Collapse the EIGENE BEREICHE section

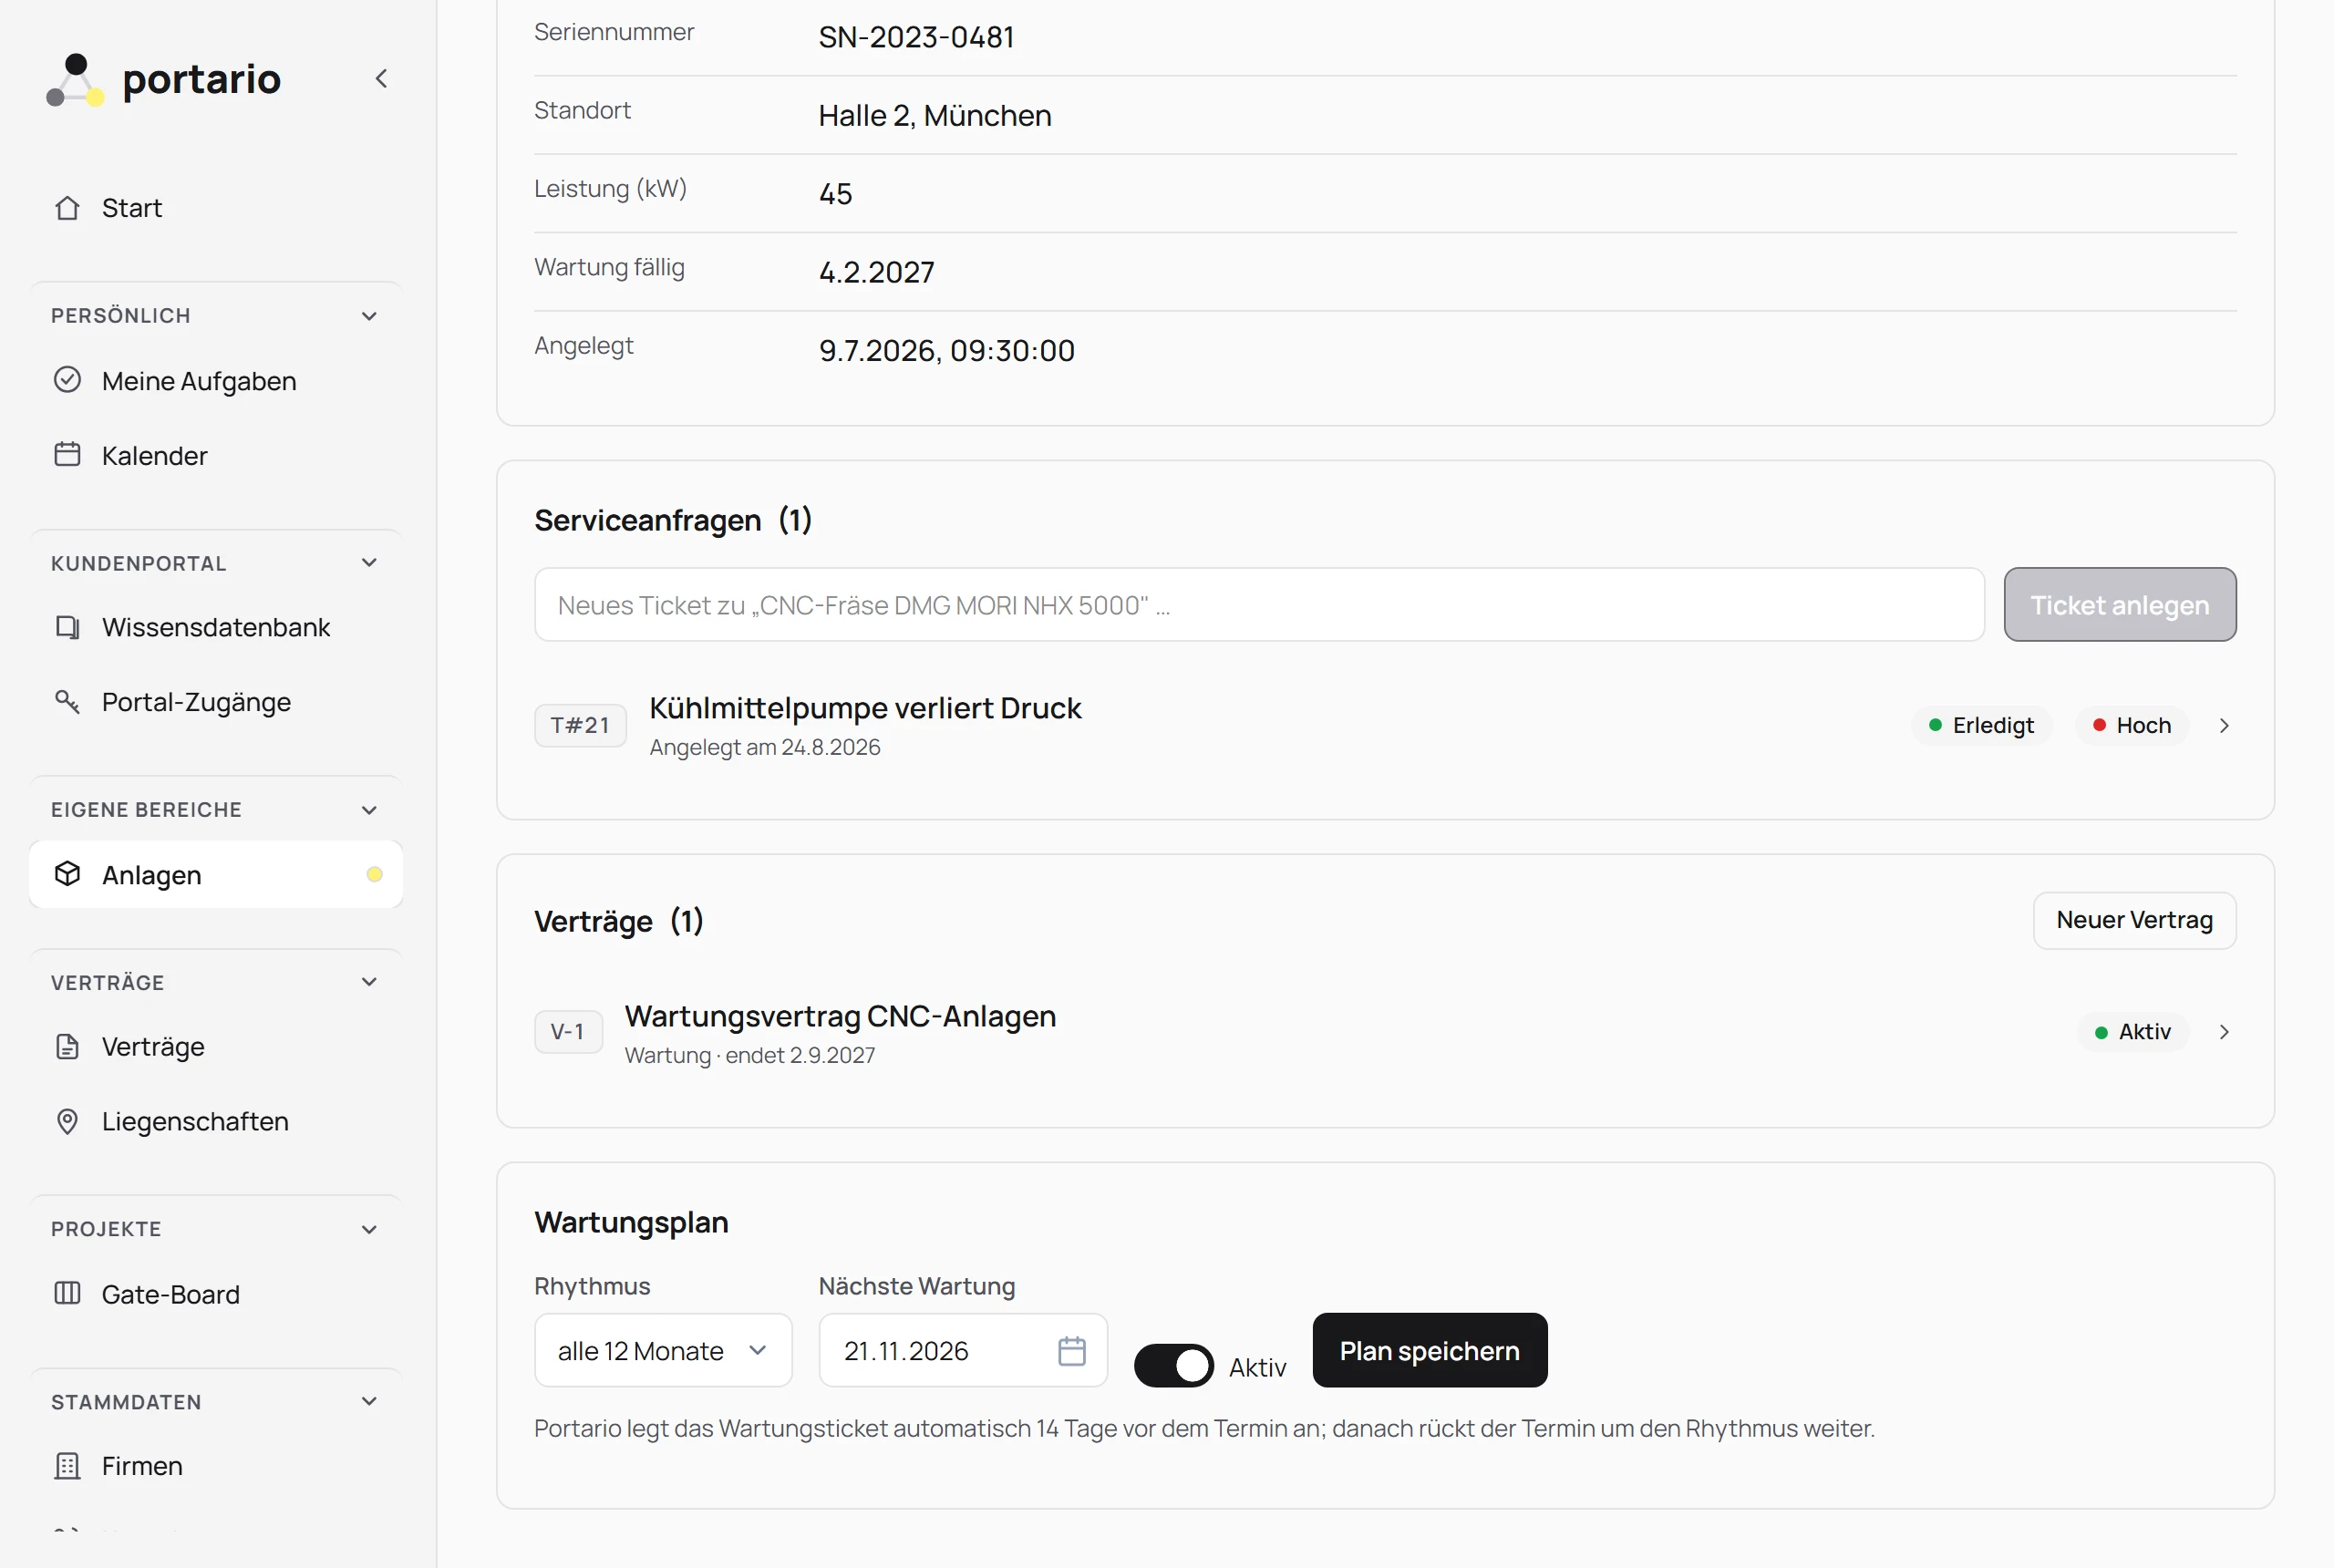369,810
